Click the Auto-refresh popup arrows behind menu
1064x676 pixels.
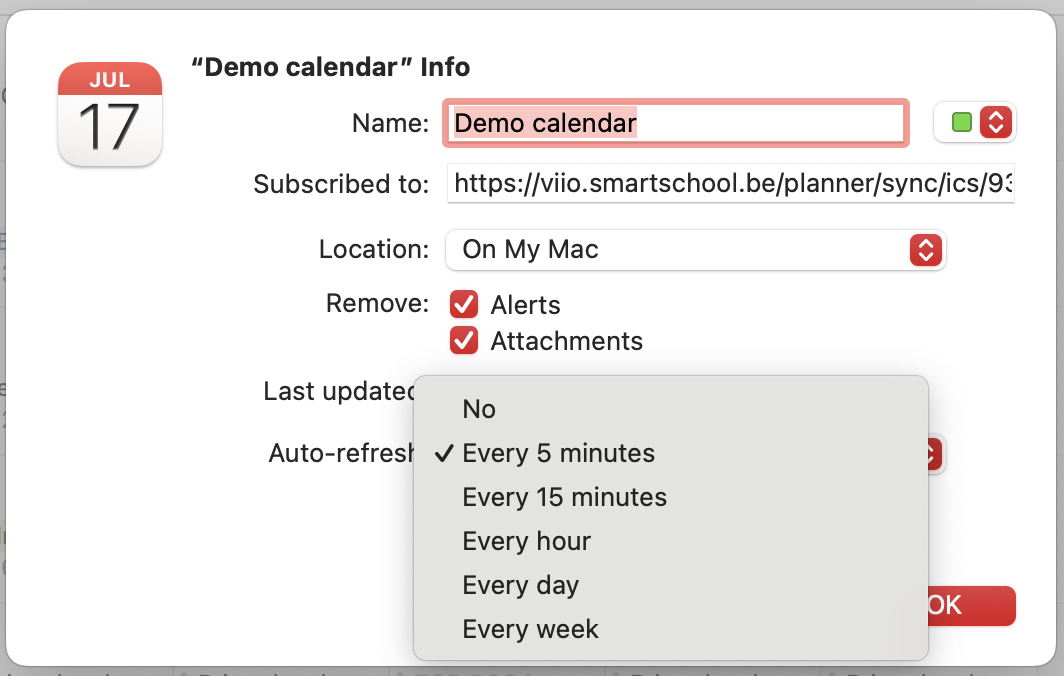click(x=934, y=454)
